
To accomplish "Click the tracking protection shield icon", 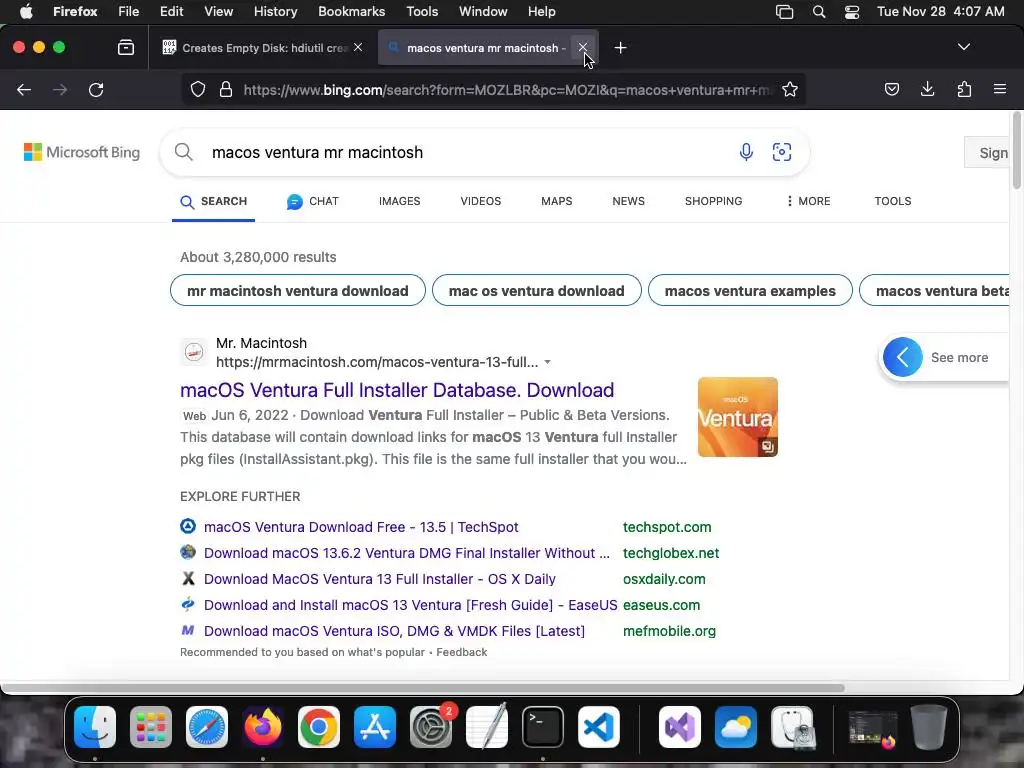I will [x=198, y=89].
